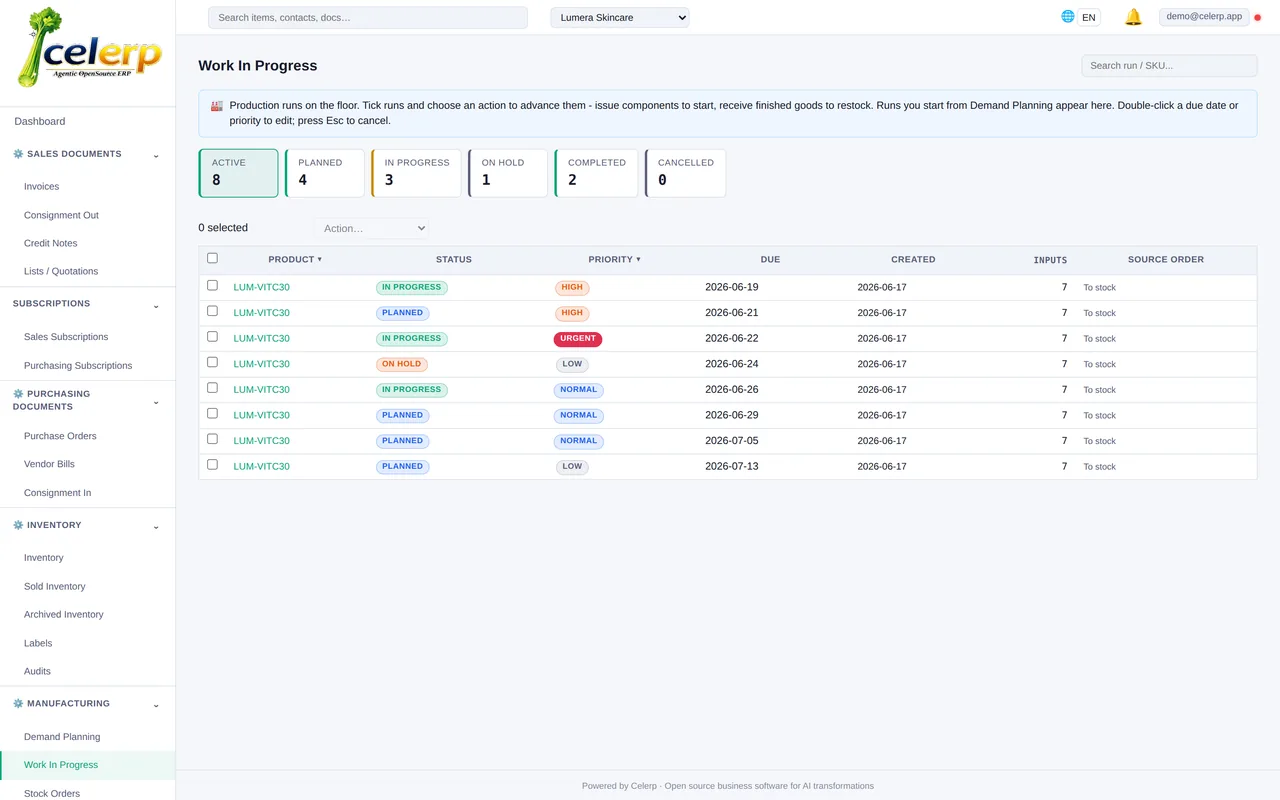
Task: Click the Source Order column header
Action: coord(1166,259)
